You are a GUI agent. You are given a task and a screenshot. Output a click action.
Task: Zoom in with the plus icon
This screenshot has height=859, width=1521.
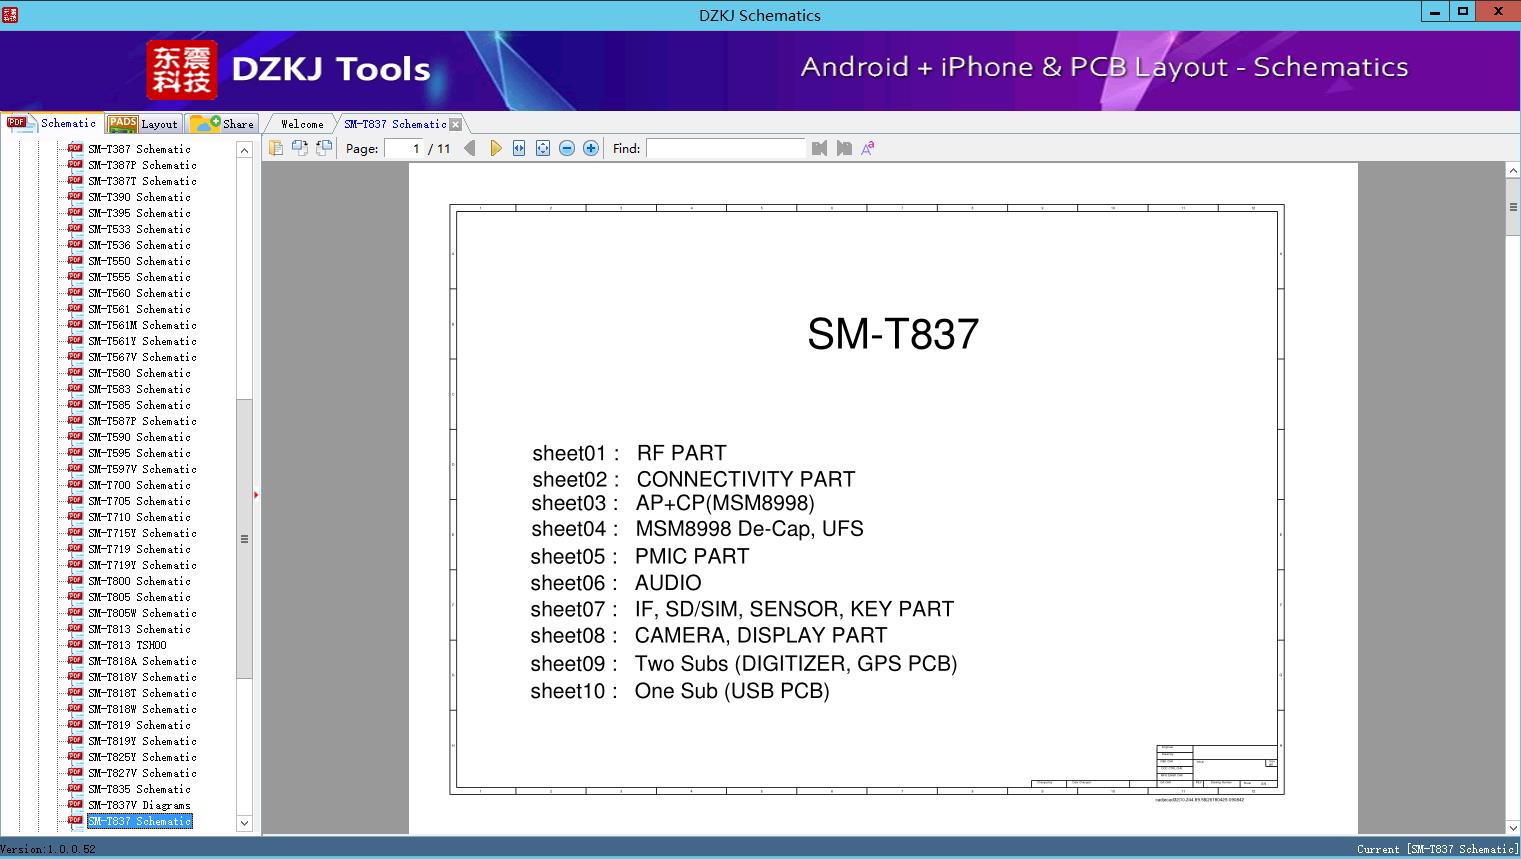[x=591, y=148]
